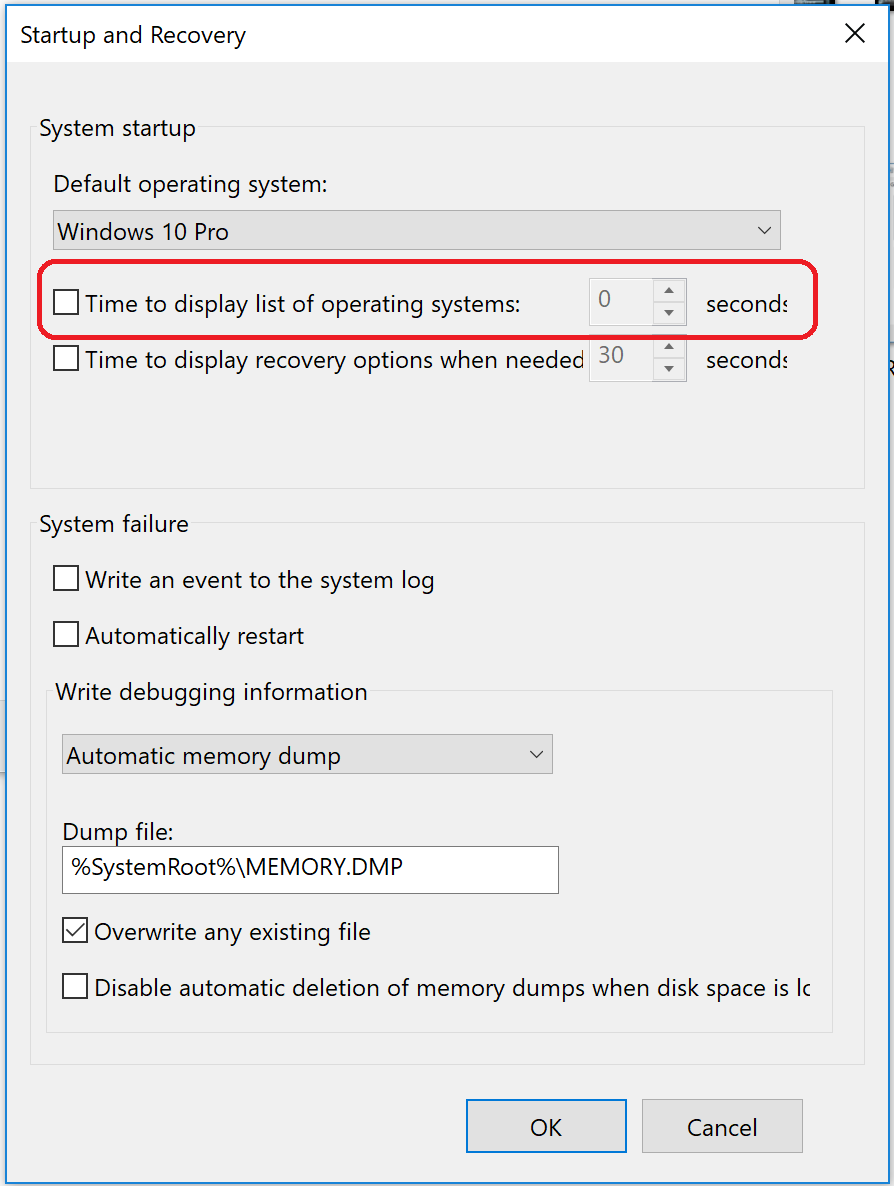
Task: Decrease recovery options time with down arrow
Action: pos(669,370)
